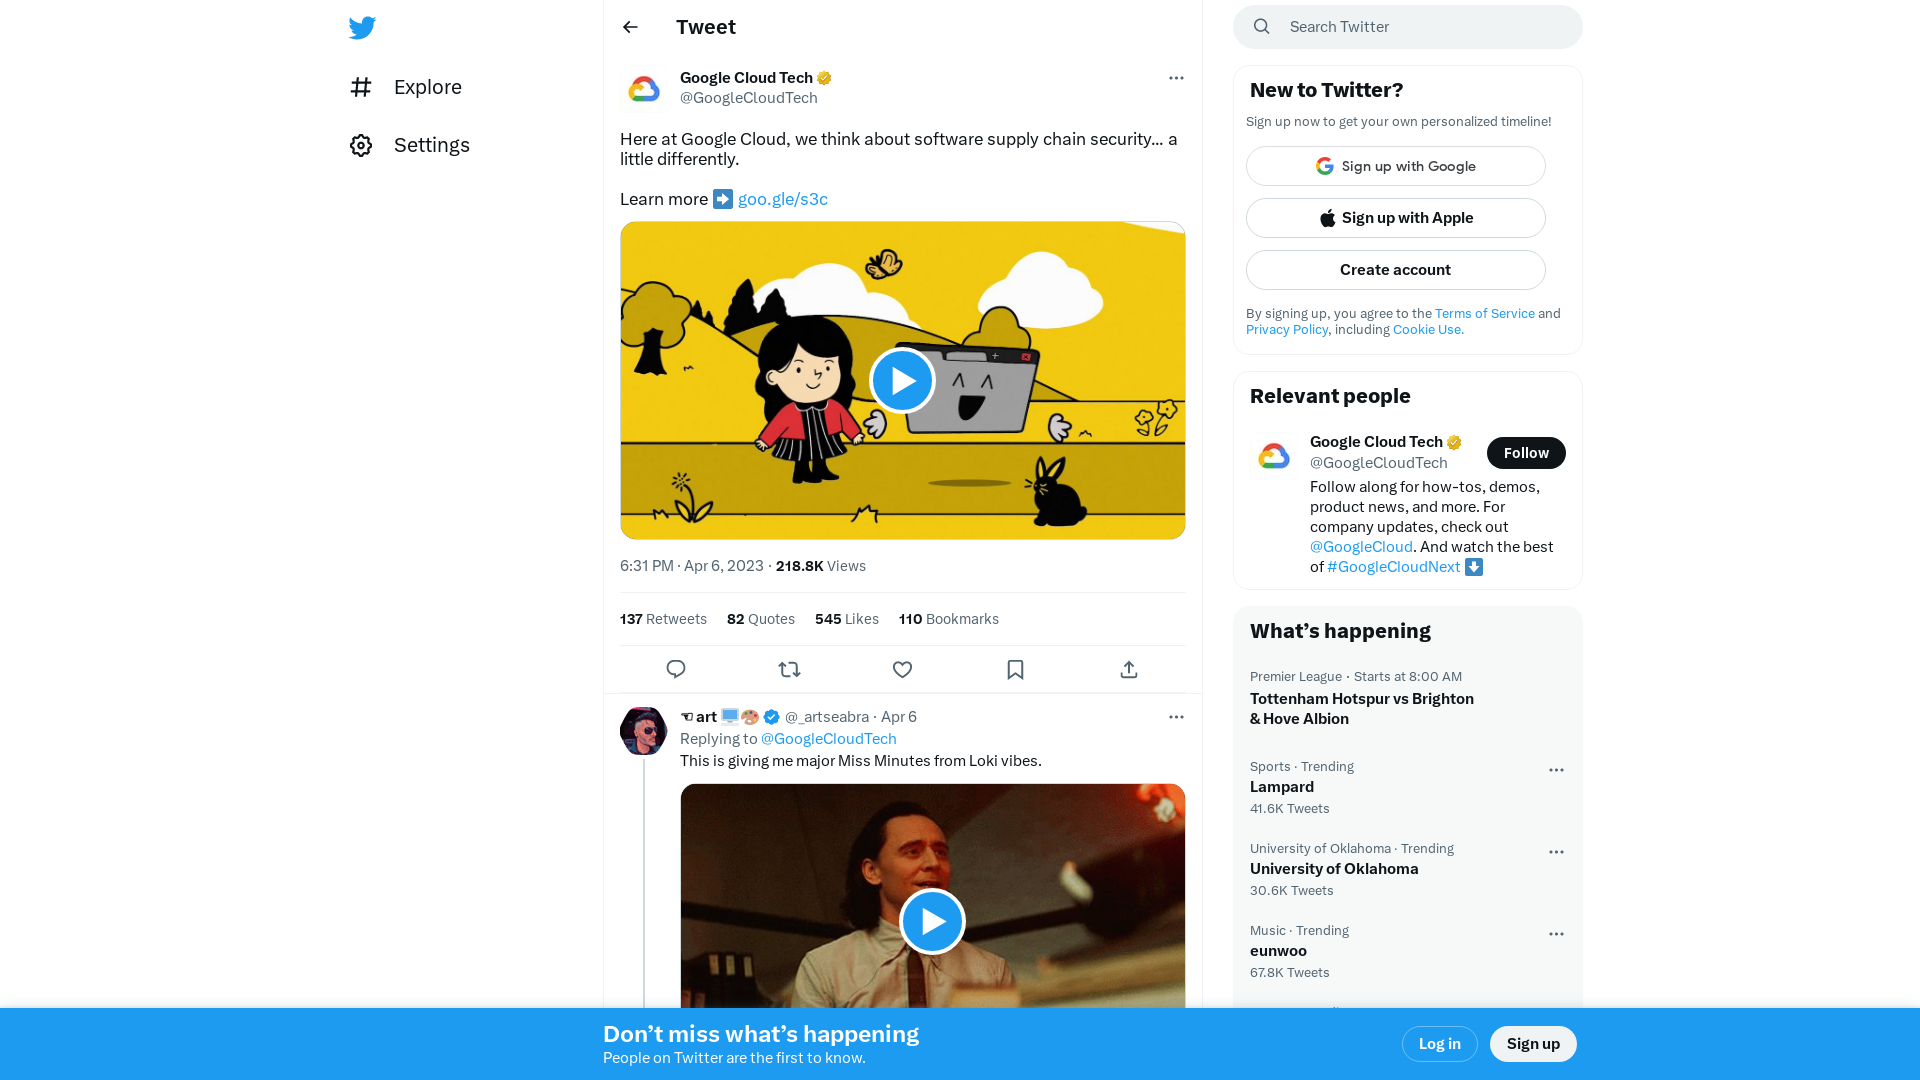Click the reply icon on tweet
The height and width of the screenshot is (1080, 1920).
tap(676, 670)
